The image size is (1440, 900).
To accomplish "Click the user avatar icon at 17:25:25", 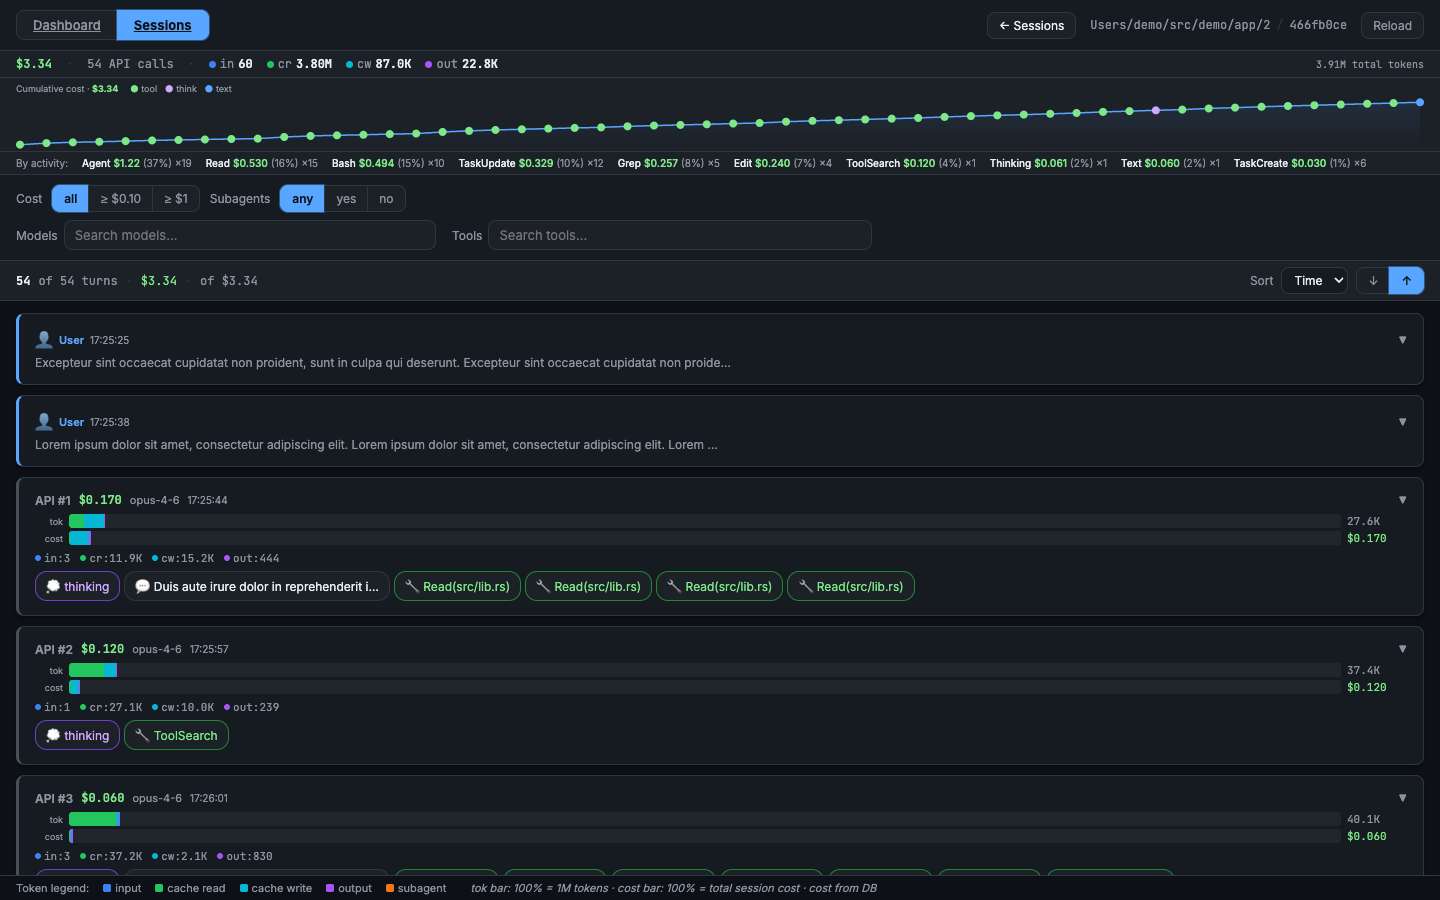I will tap(44, 340).
